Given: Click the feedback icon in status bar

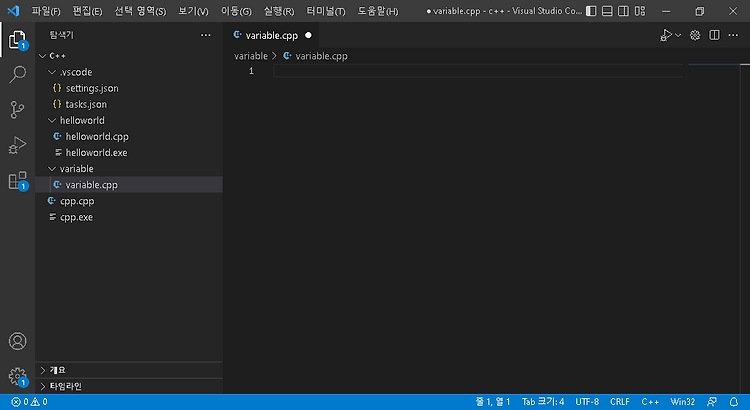Looking at the screenshot, I should pyautogui.click(x=712, y=402).
